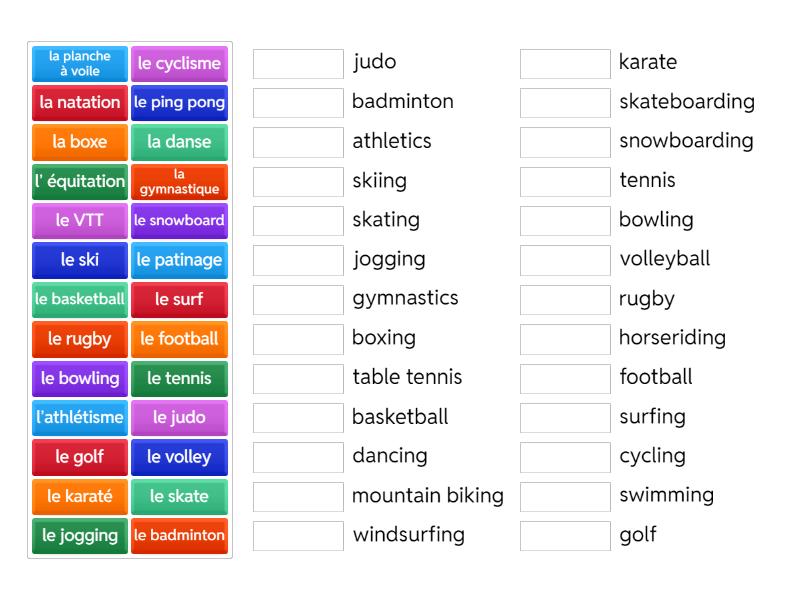Select the 'la natation' tile
Viewport: 800px width, 600px height.
[79, 102]
